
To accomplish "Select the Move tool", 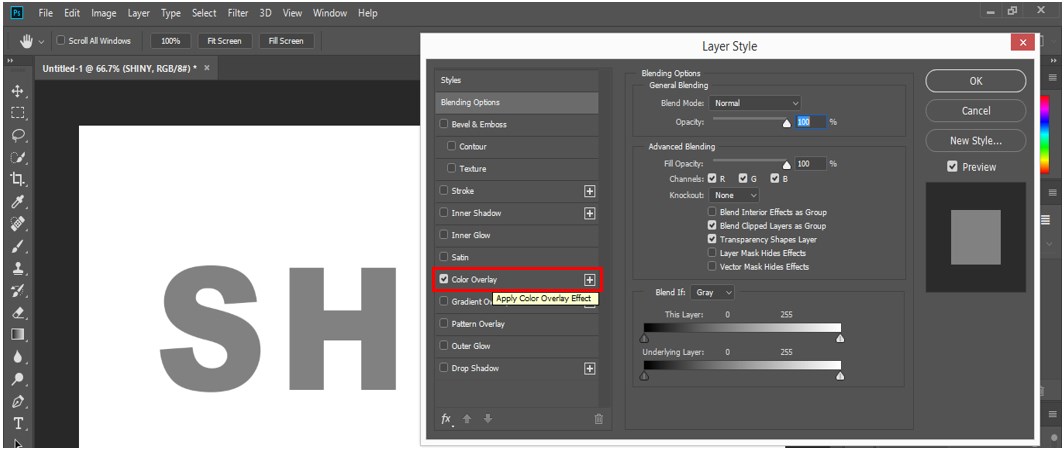I will click(x=18, y=91).
